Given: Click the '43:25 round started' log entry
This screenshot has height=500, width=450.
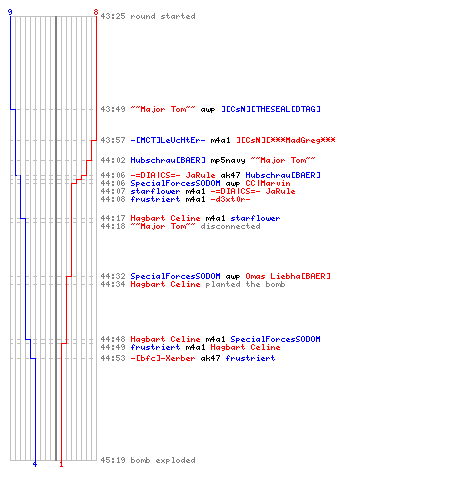Looking at the screenshot, I should 148,16.
